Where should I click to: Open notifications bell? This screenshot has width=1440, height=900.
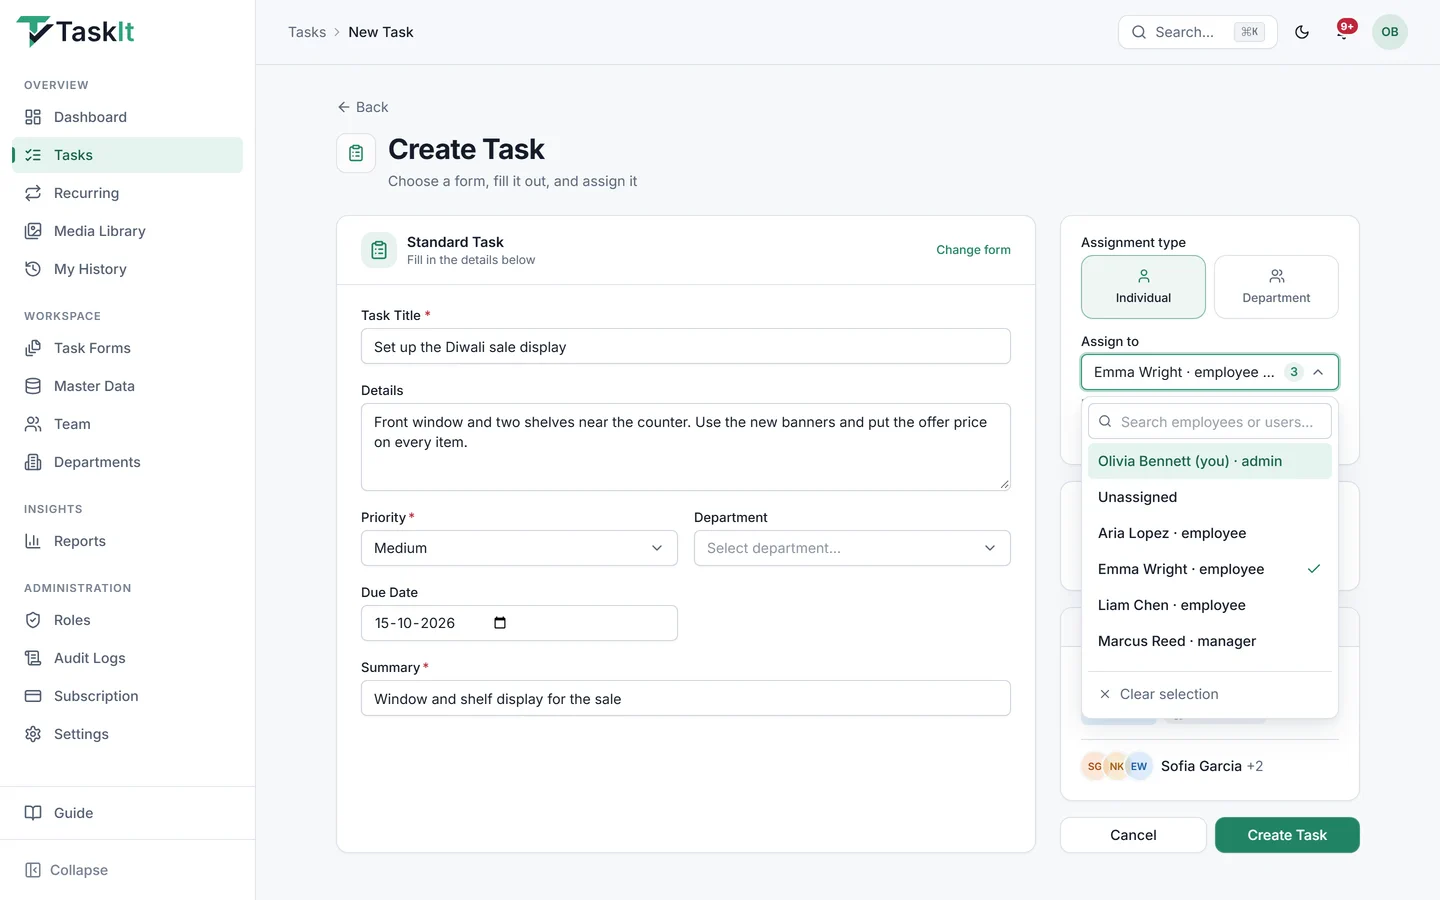click(x=1343, y=32)
